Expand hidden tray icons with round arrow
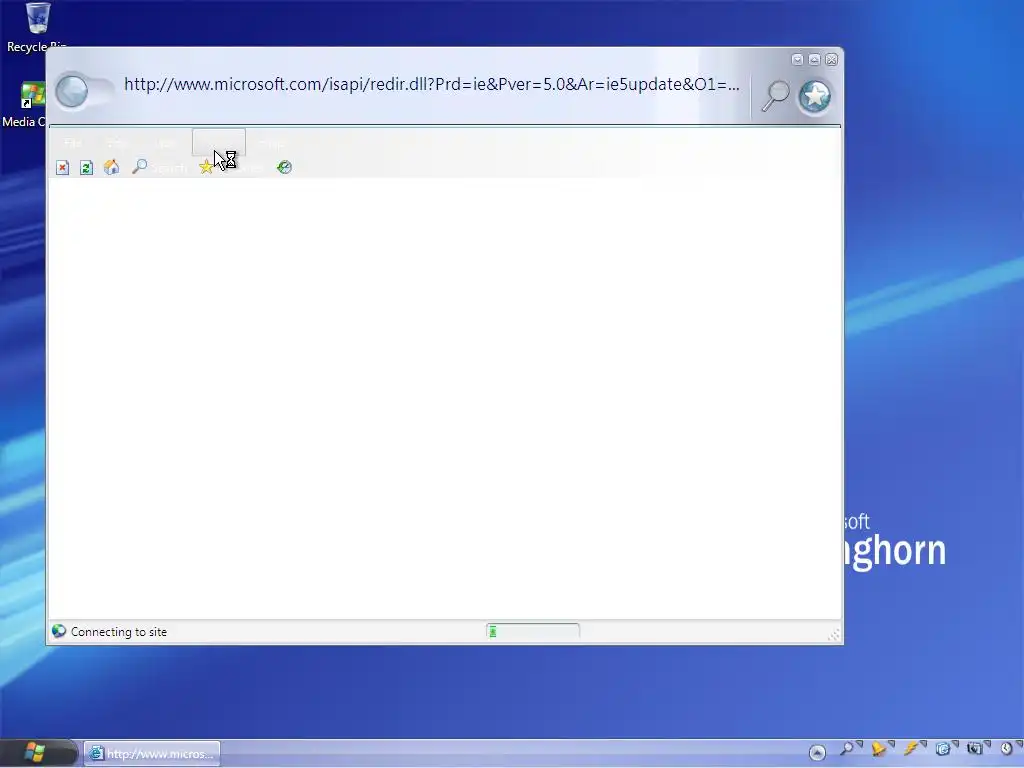 [817, 752]
